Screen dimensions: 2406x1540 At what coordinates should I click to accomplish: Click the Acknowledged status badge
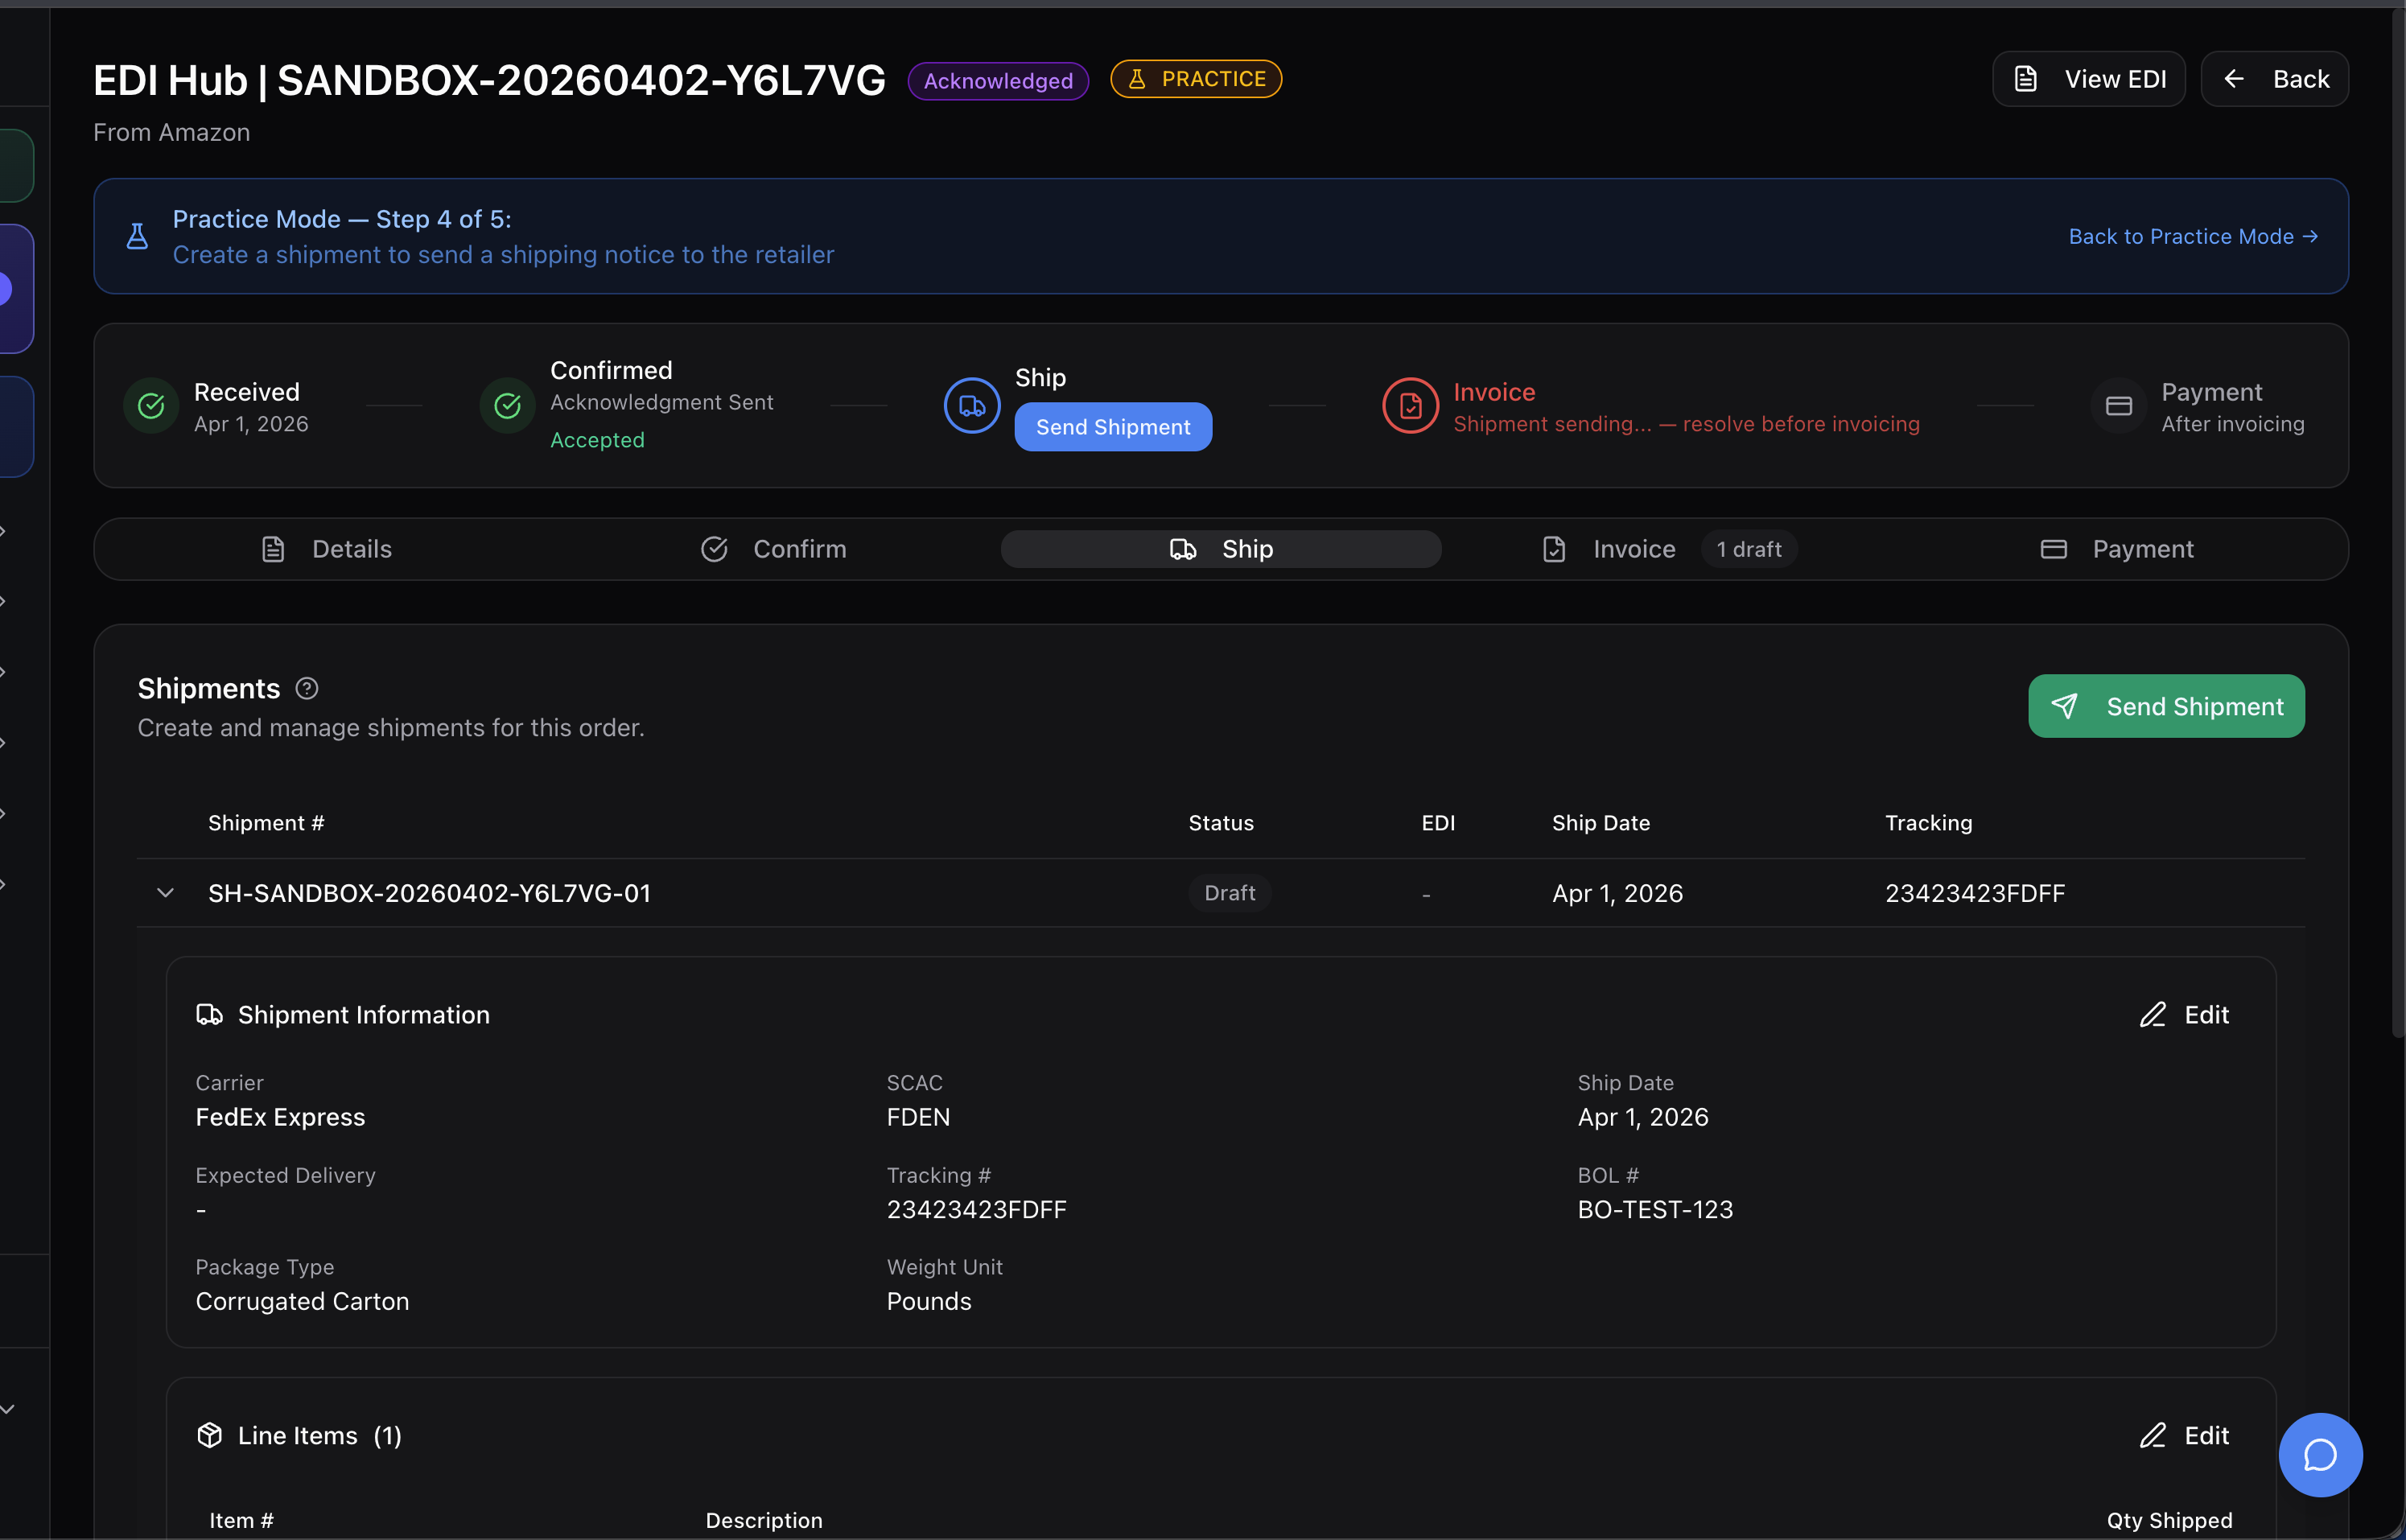(x=998, y=80)
